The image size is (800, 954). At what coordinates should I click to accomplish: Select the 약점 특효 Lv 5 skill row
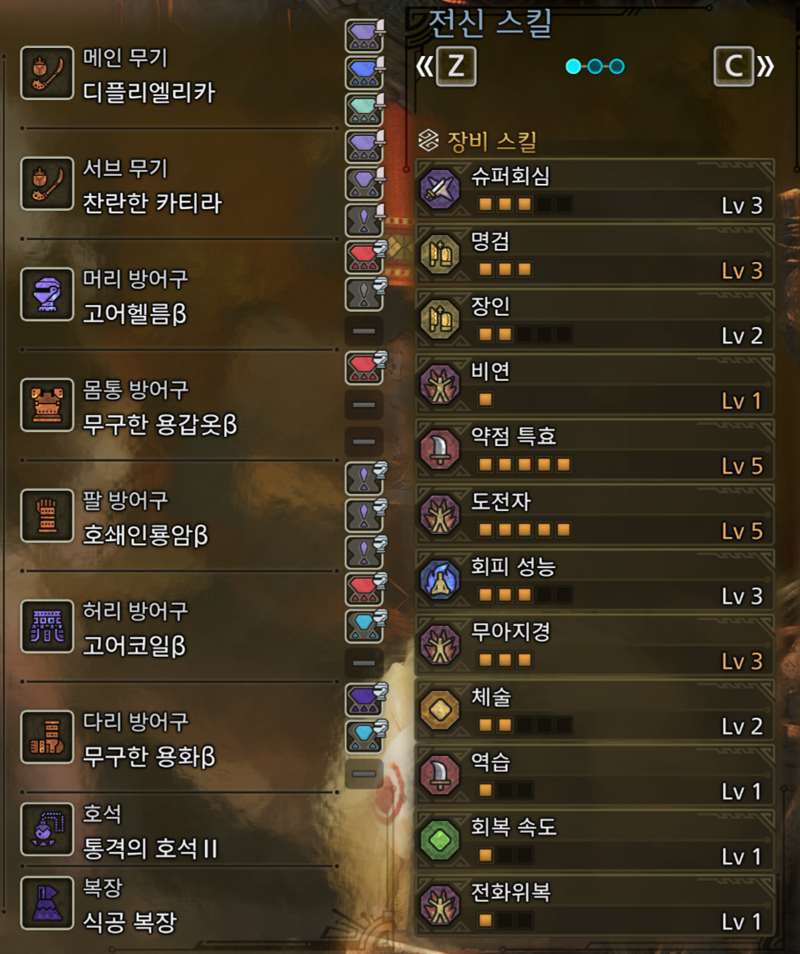tap(594, 450)
